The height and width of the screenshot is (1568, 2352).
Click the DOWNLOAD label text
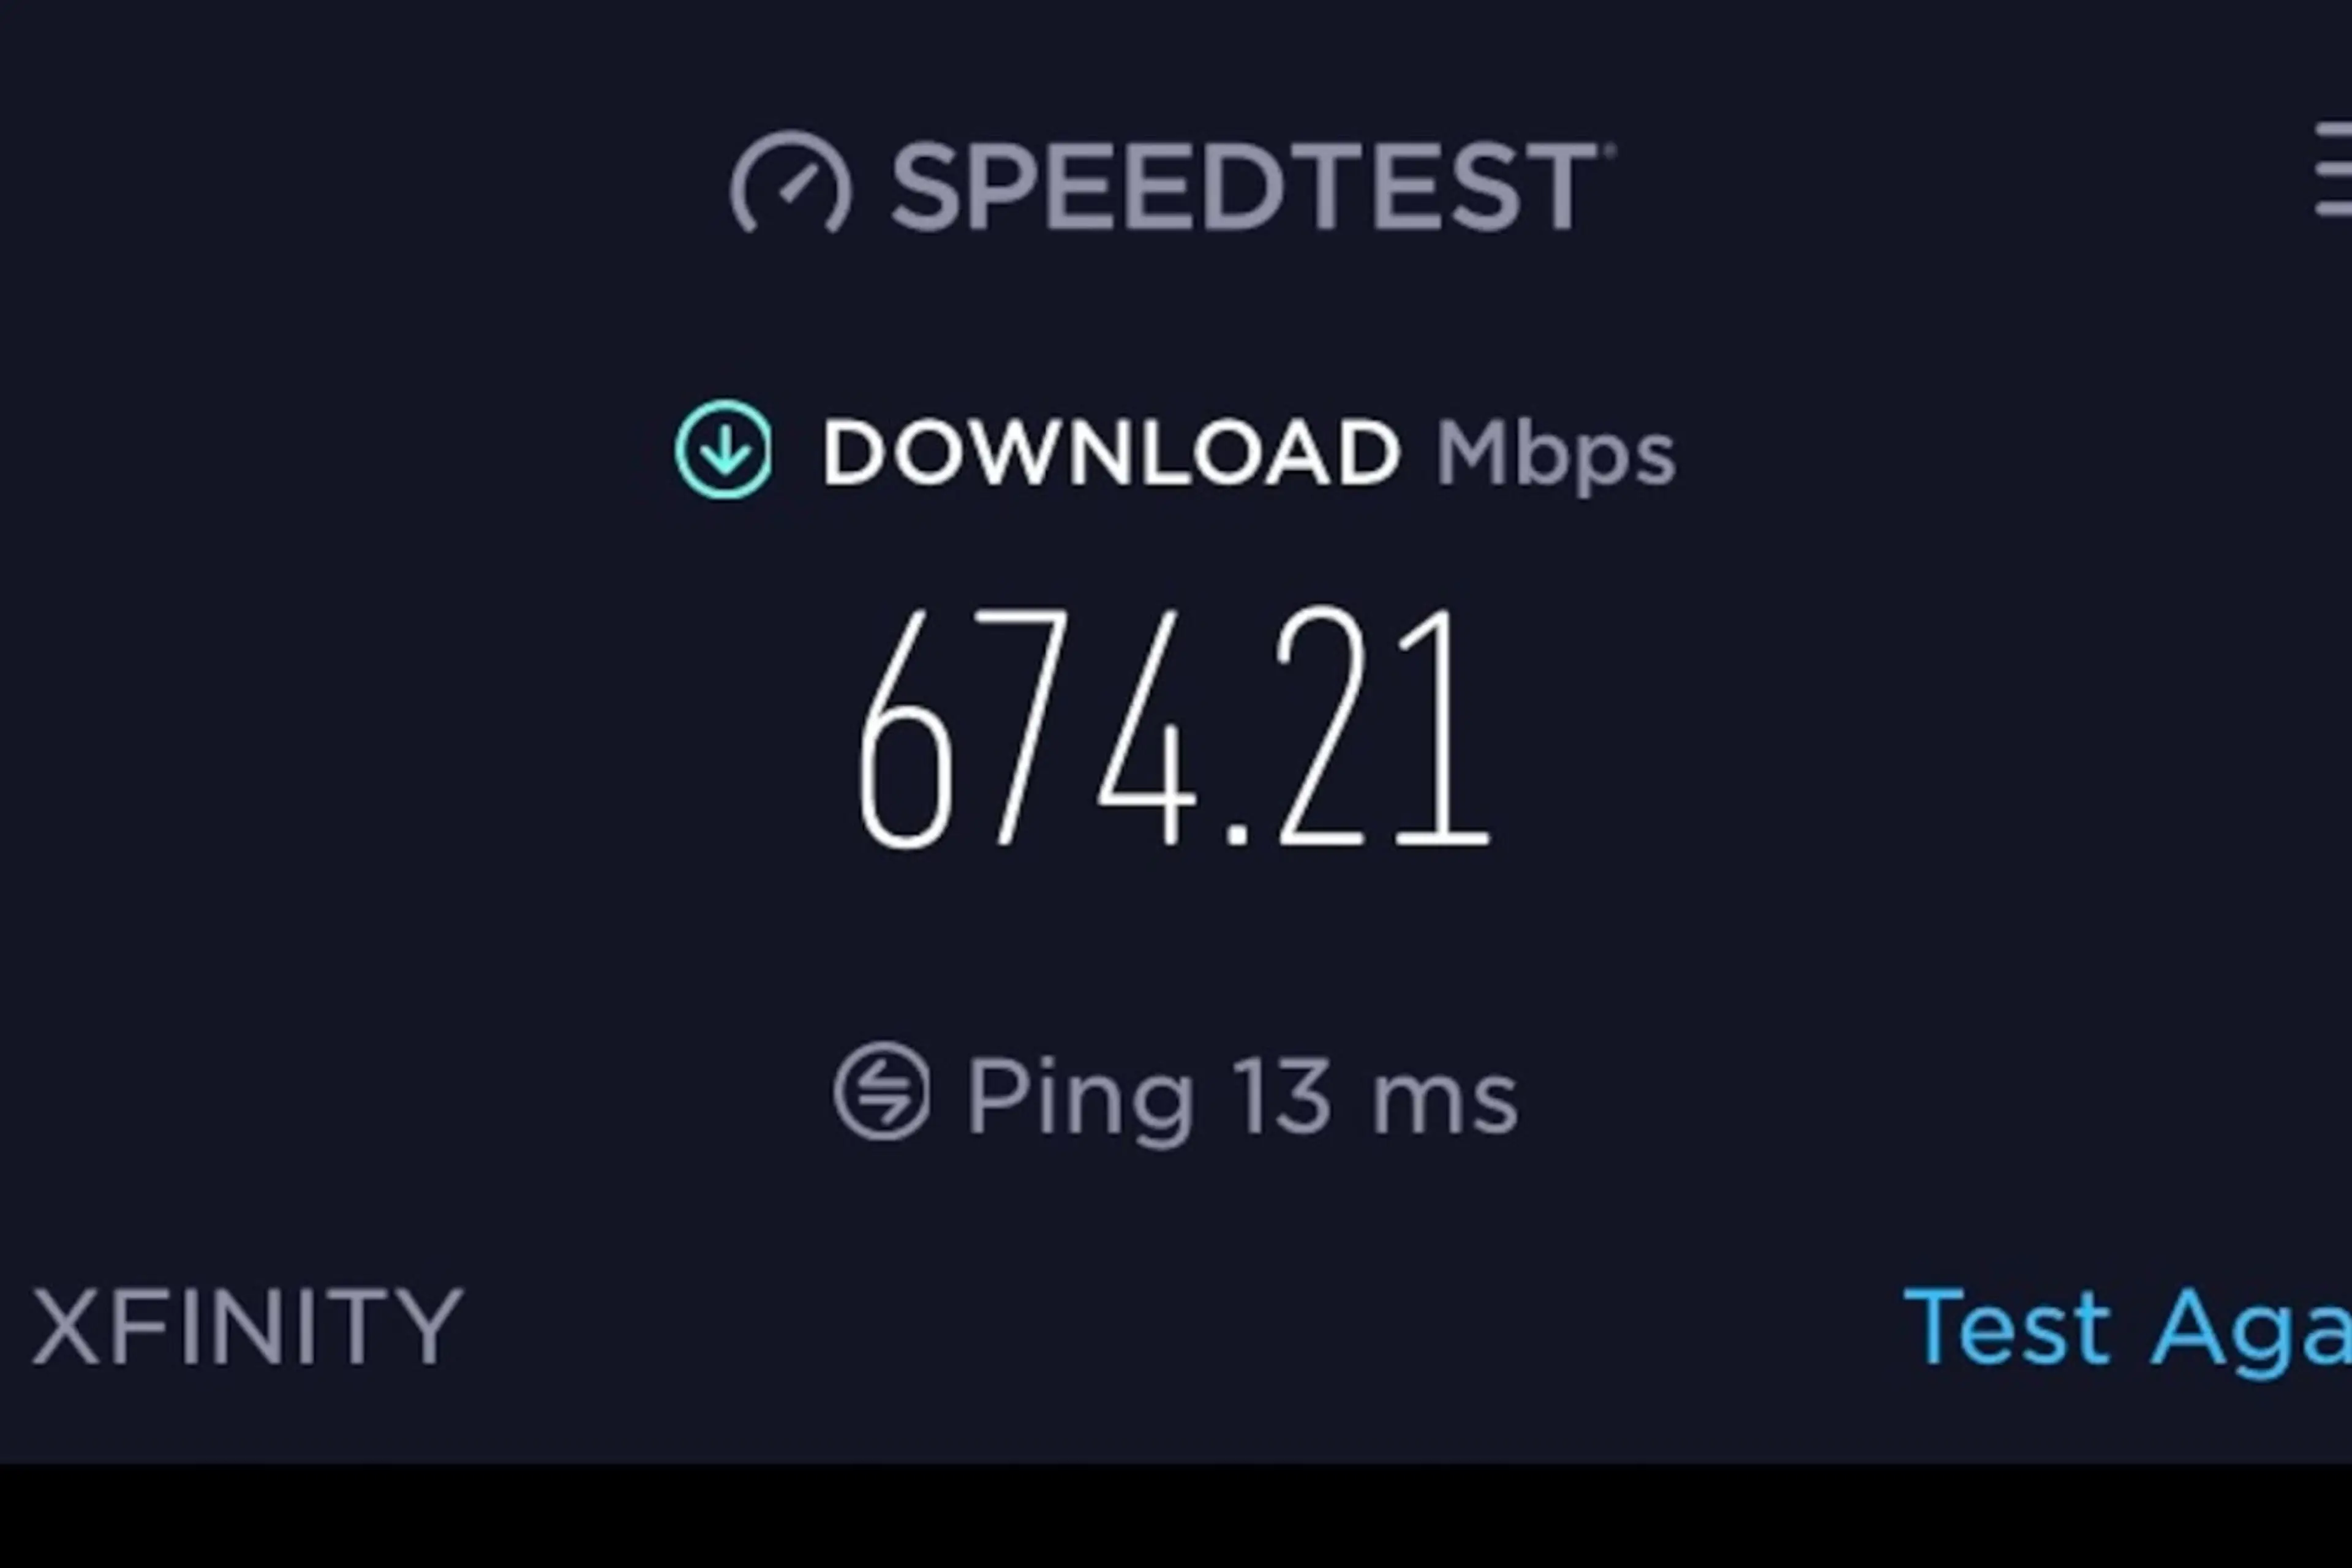pos(1110,452)
